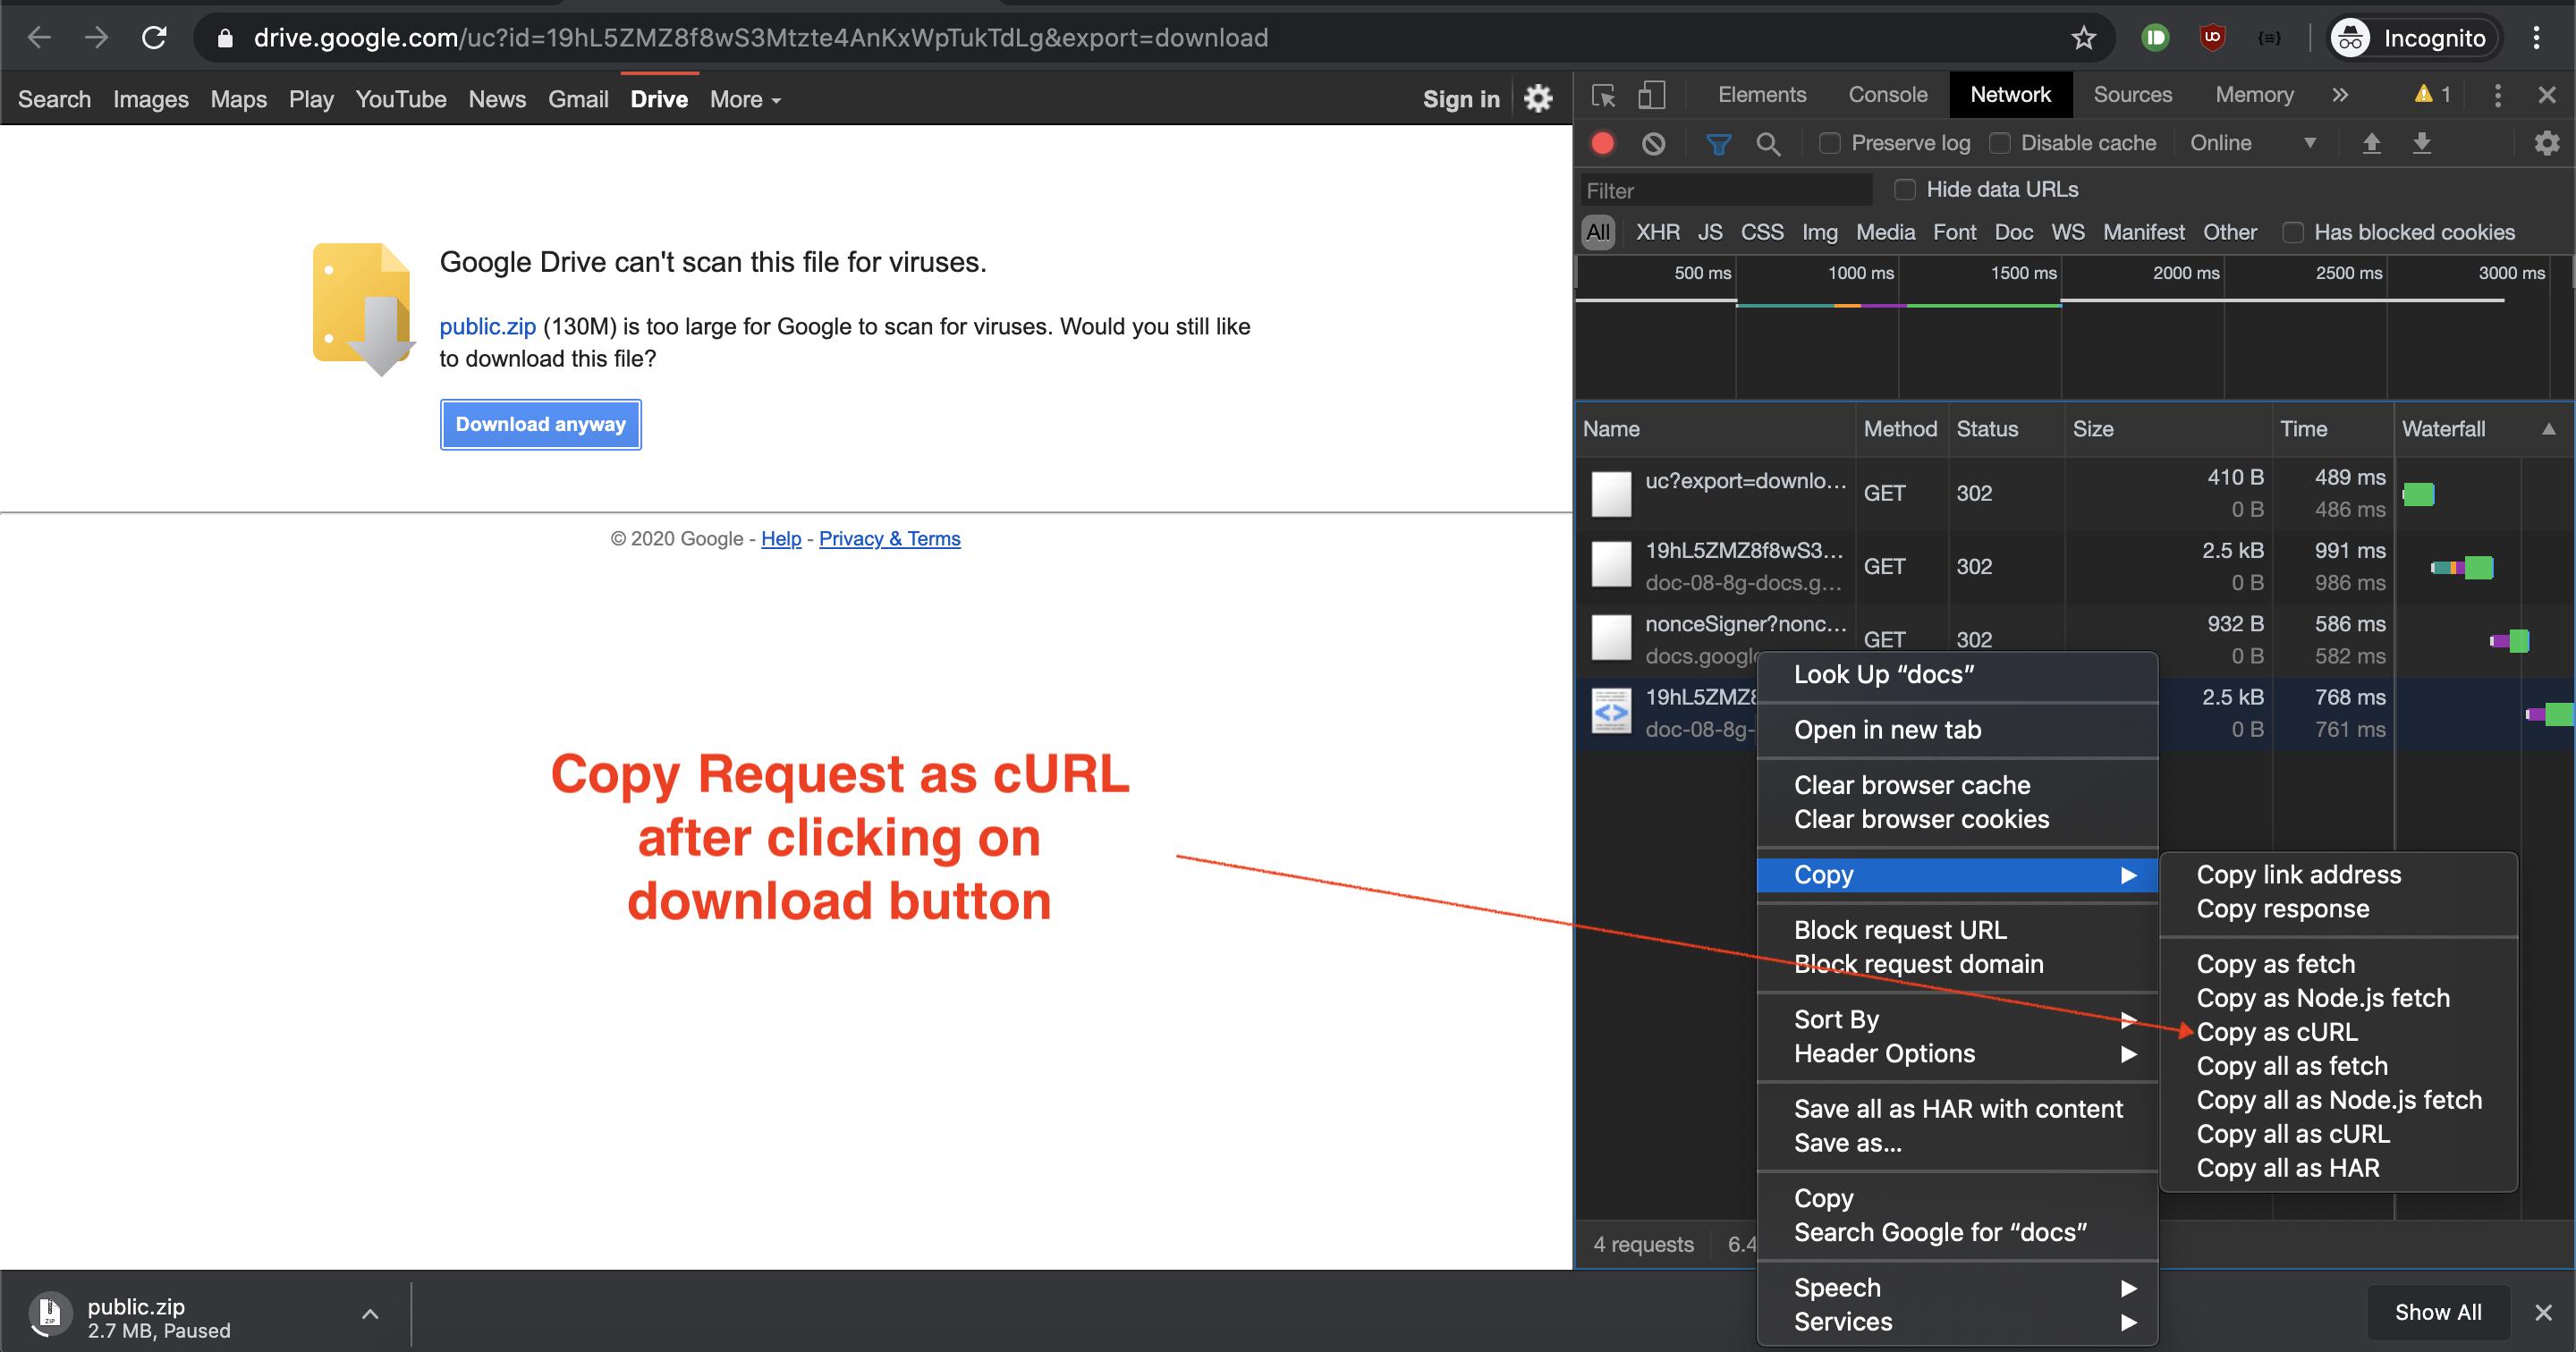Open the Privacy & Terms link
The image size is (2576, 1352).
click(889, 538)
